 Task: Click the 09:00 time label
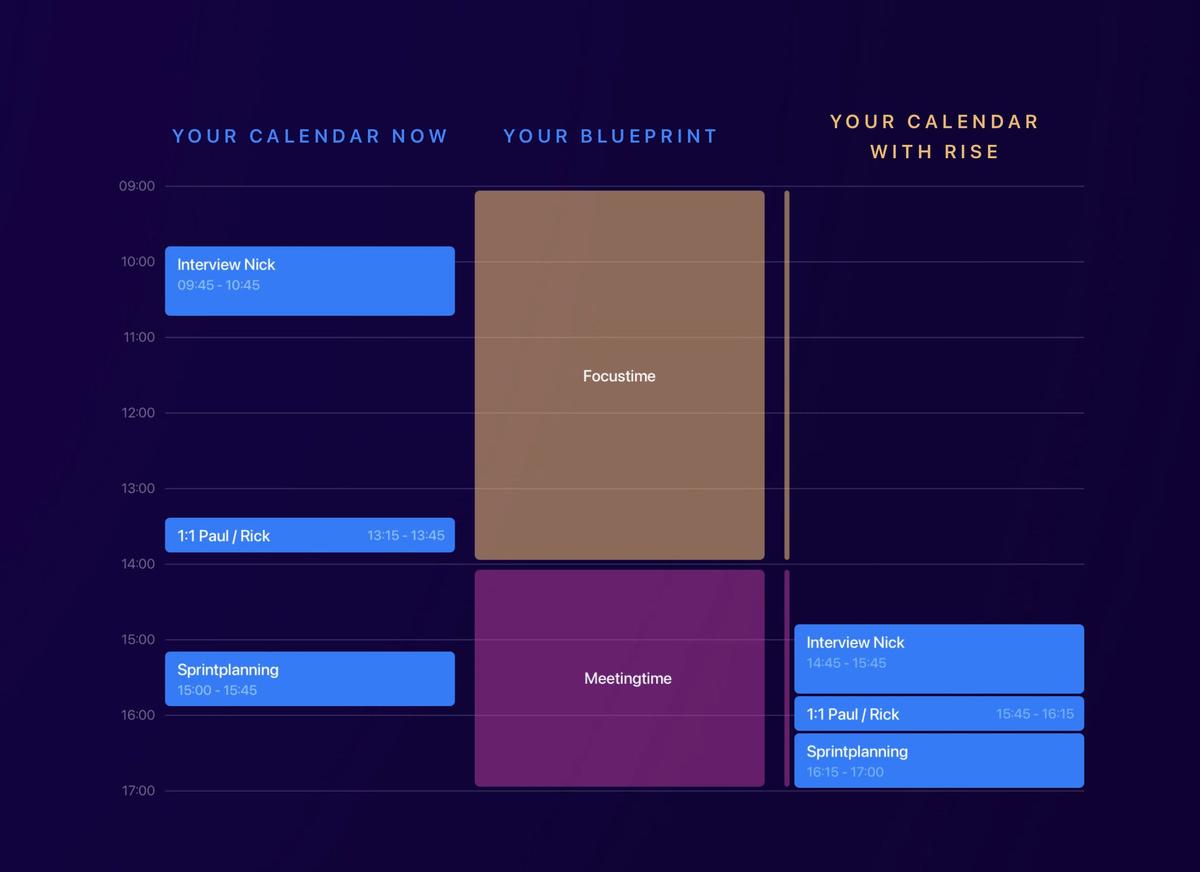tap(139, 186)
